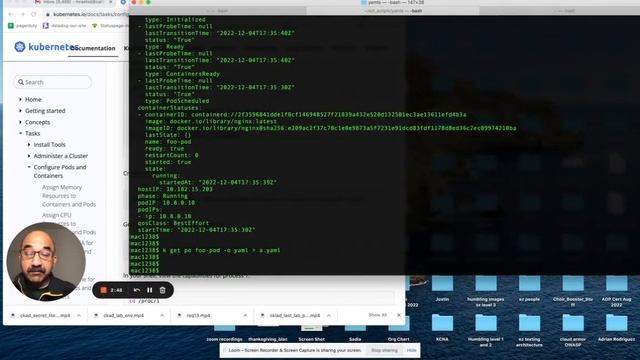Open the ckad_lab_env.mp4 download menu chevron

pyautogui.click(x=162, y=316)
